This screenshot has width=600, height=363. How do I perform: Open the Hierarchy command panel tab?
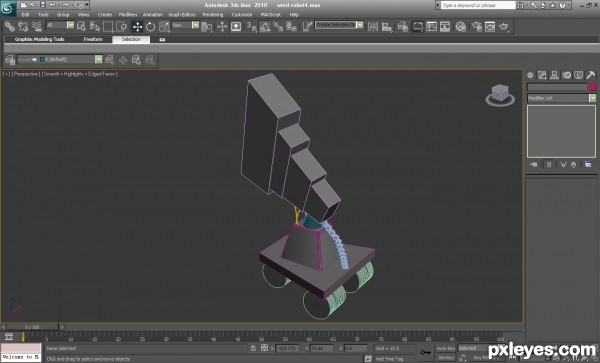coord(554,75)
